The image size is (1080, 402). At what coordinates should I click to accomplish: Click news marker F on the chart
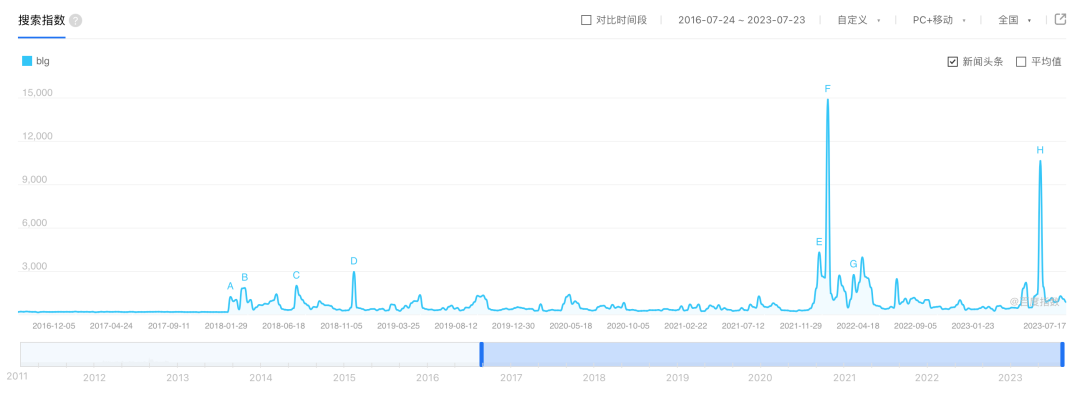point(827,89)
